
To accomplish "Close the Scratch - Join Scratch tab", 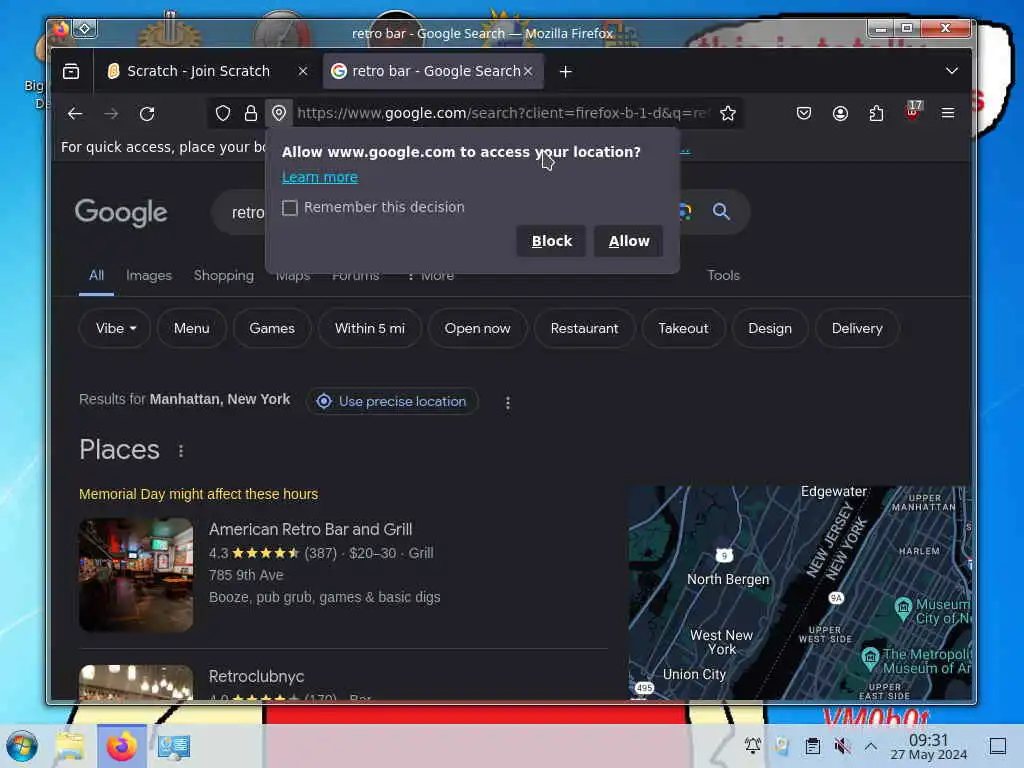I will (302, 71).
